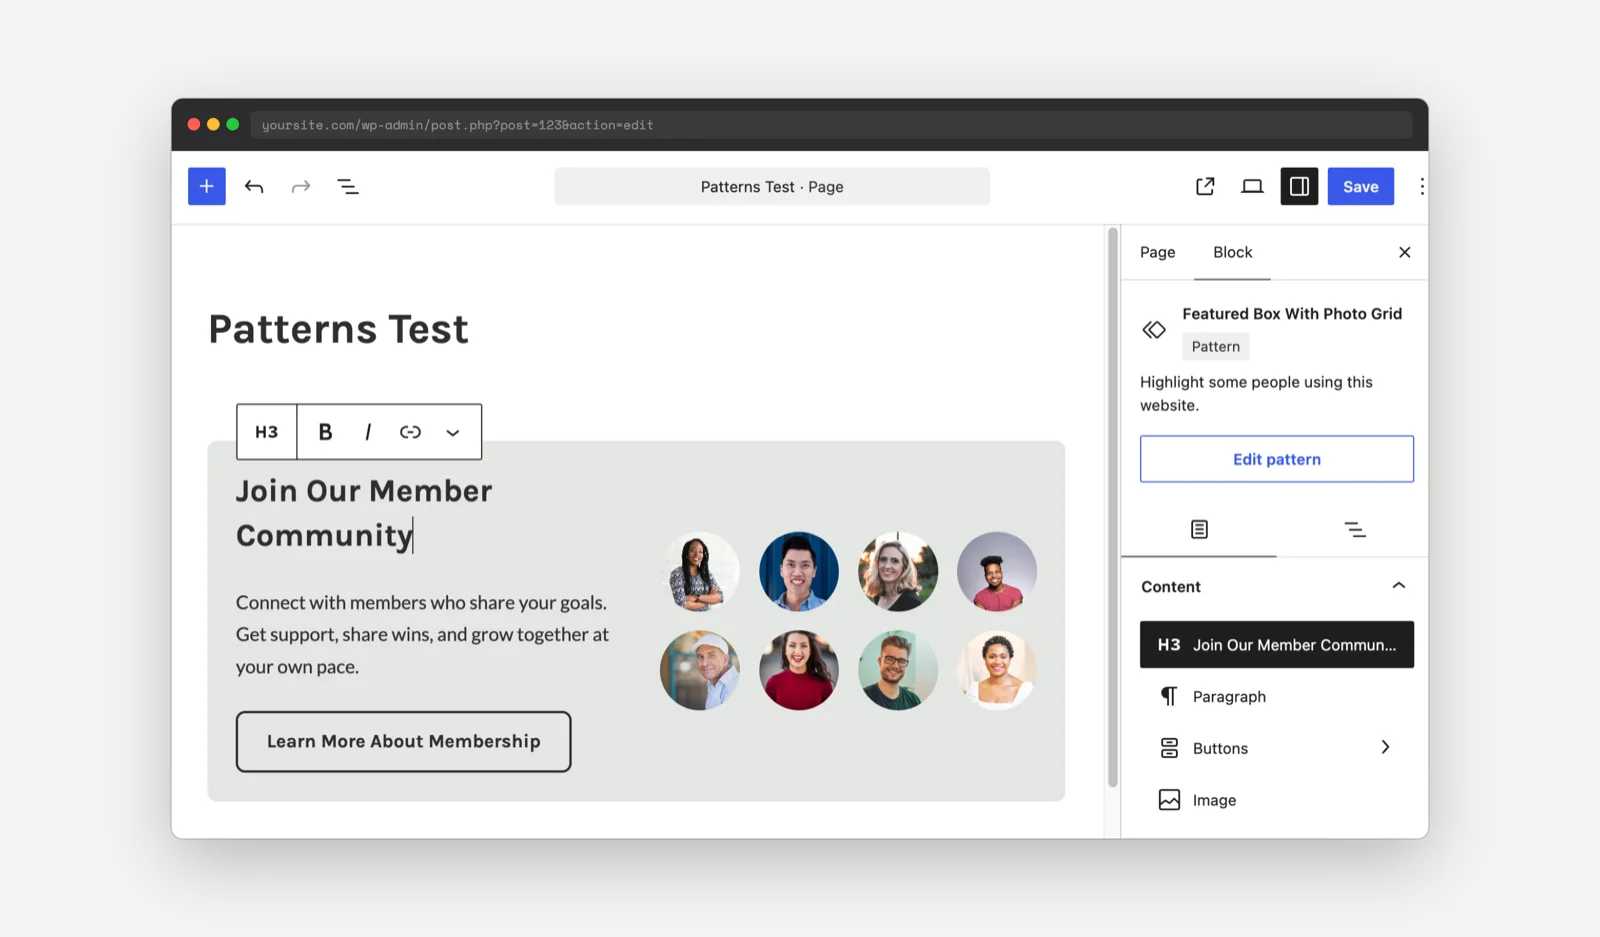The width and height of the screenshot is (1600, 937).
Task: Select the Paragraph item in Content
Action: point(1277,696)
